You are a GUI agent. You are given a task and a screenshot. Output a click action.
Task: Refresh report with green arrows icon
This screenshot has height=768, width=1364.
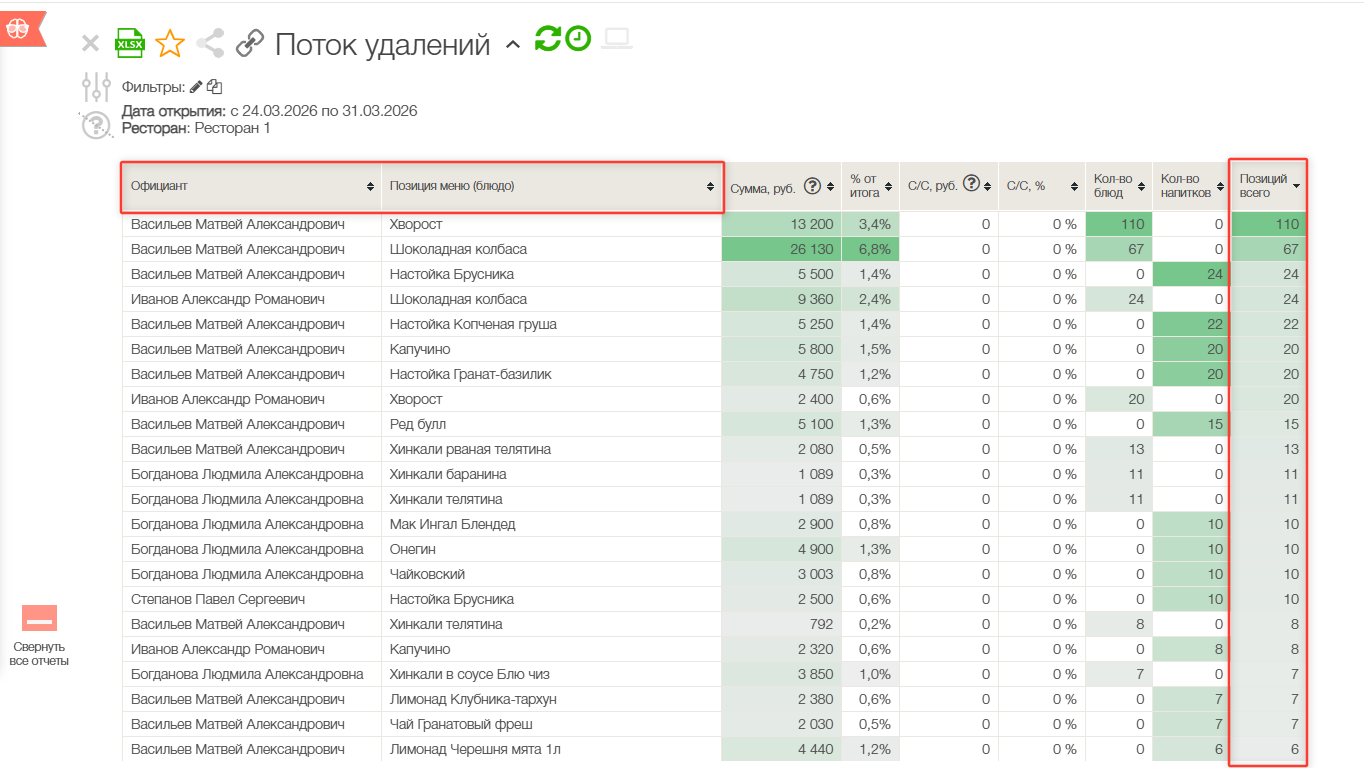547,38
